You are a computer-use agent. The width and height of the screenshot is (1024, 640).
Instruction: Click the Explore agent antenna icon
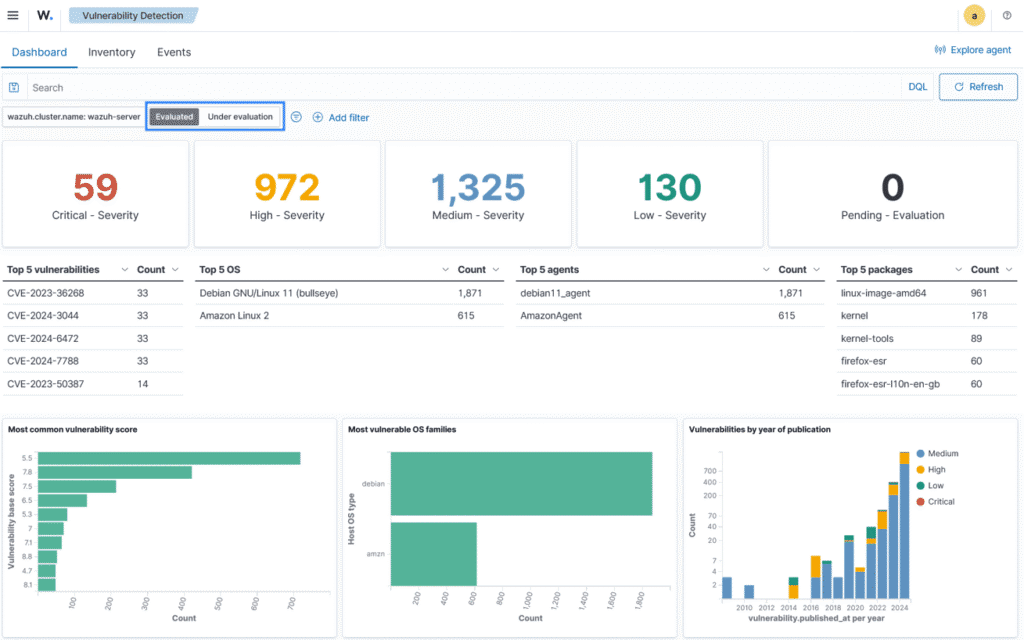[940, 50]
